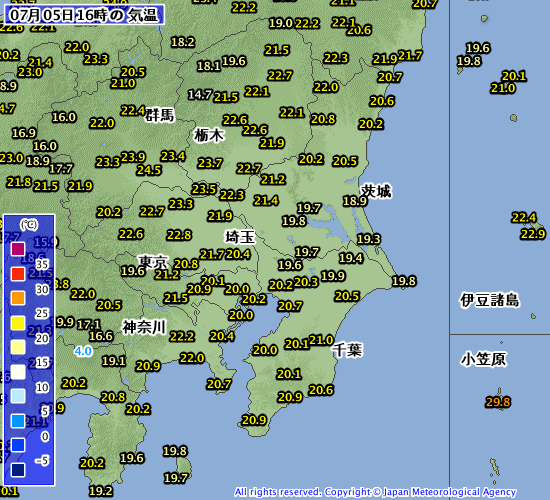Click the 07月05日16時の気温 title box
550x500 pixels.
click(x=85, y=15)
